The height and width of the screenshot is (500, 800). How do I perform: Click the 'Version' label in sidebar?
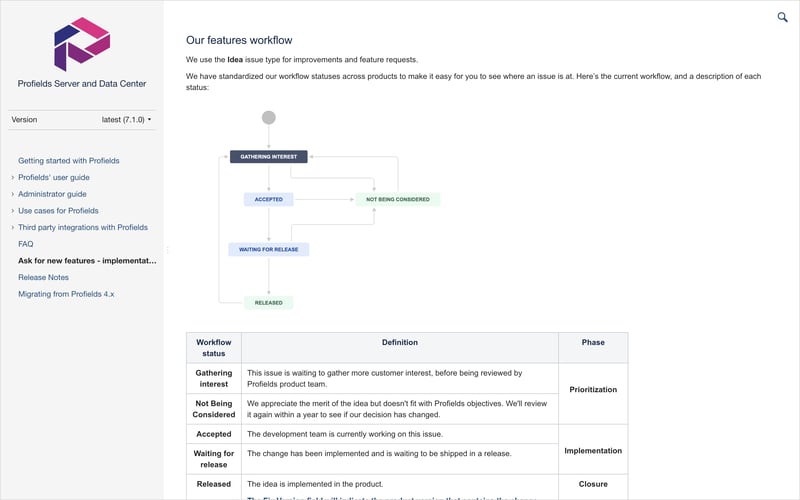pos(24,119)
